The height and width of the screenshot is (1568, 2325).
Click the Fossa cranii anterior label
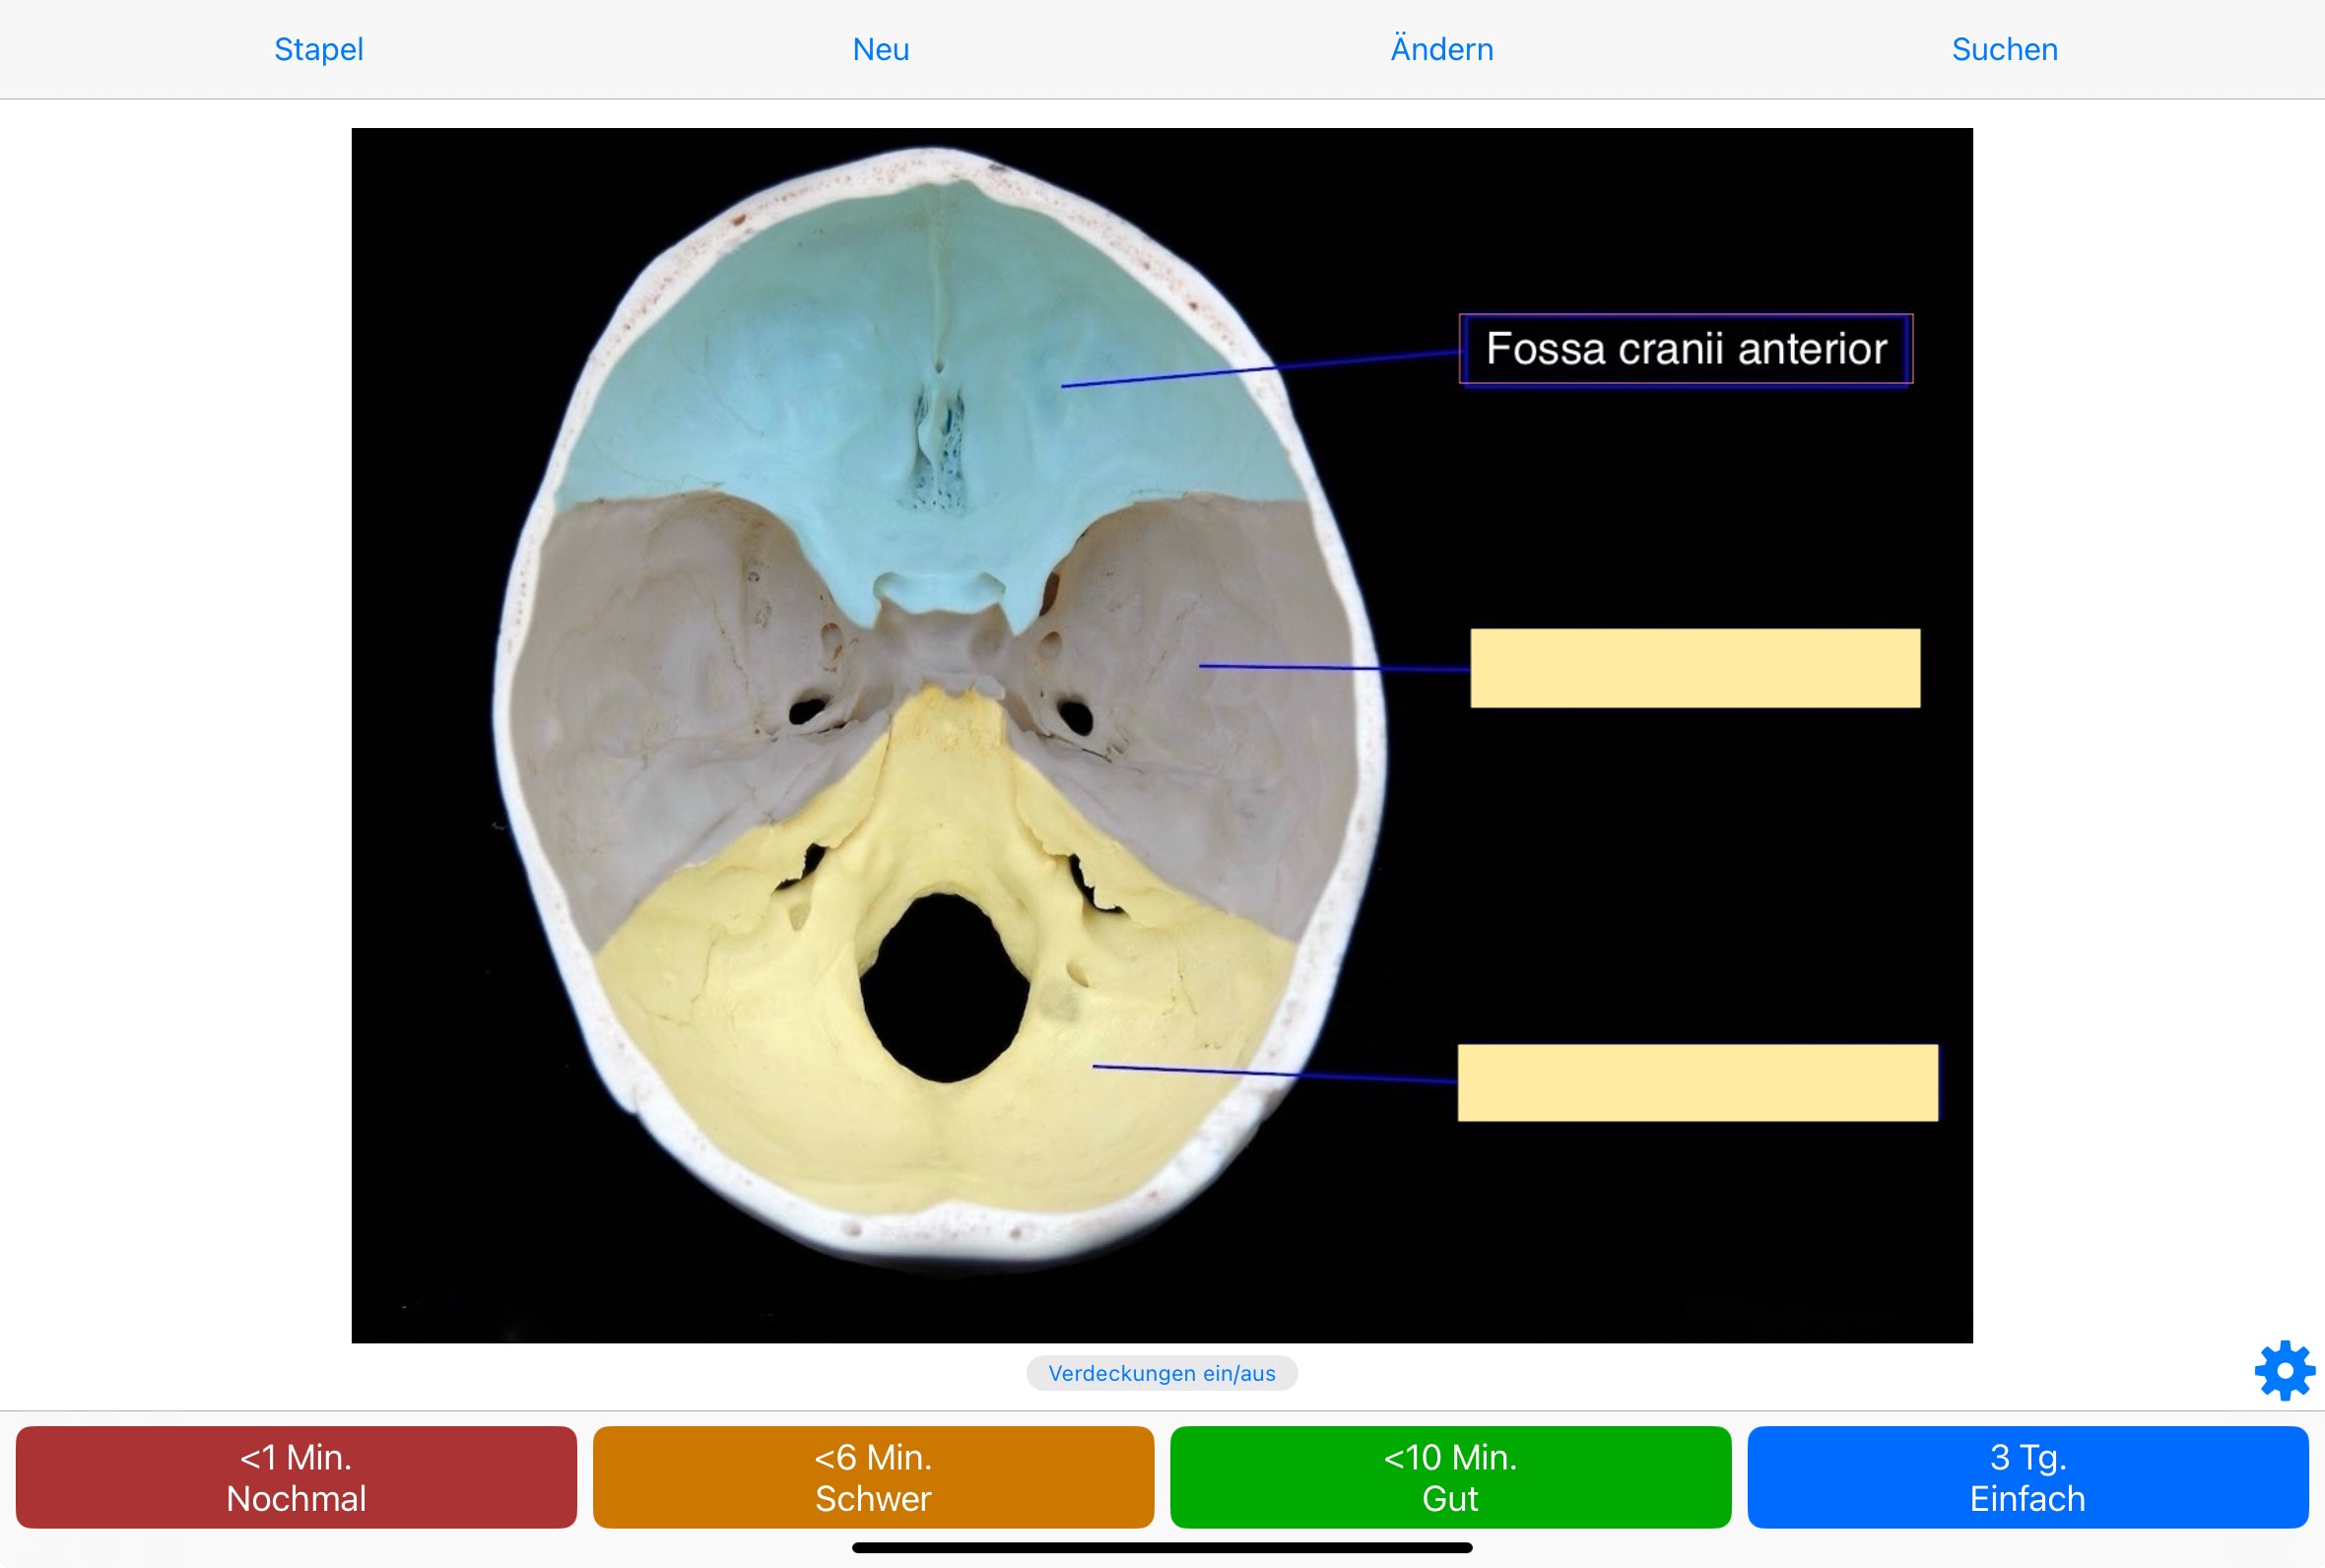point(1686,350)
